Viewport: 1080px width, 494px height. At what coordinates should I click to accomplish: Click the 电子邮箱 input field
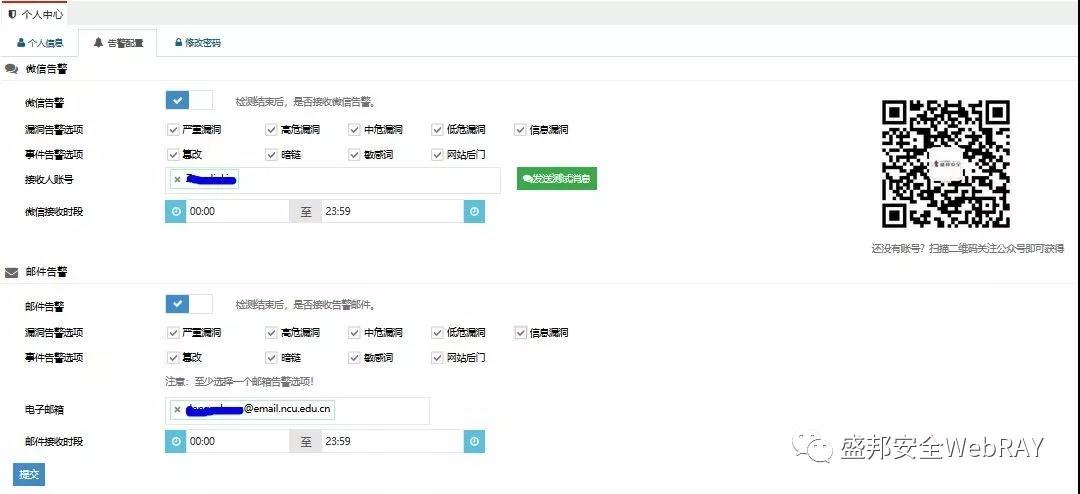(x=298, y=410)
